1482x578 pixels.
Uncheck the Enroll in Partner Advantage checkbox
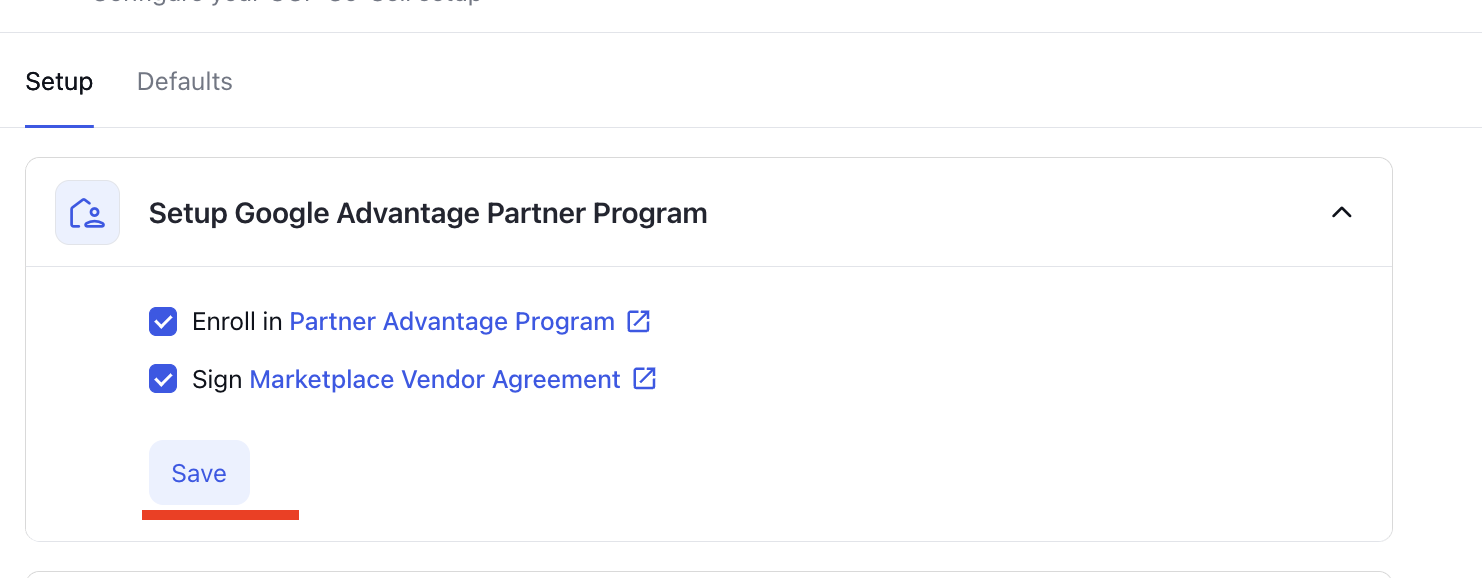point(163,322)
